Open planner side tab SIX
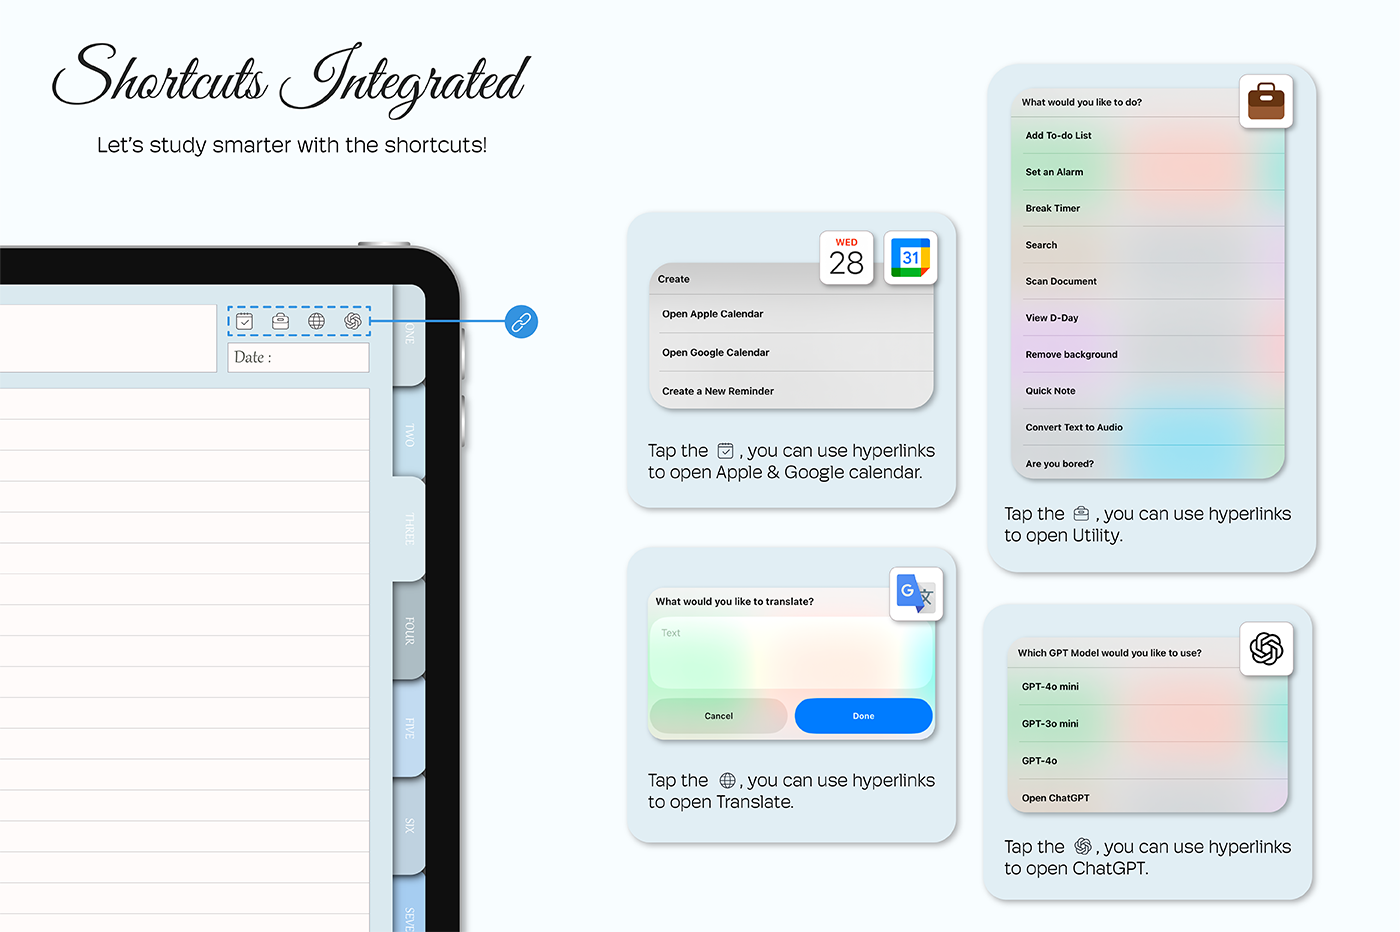Screen dimensions: 1400x932 [x=409, y=826]
